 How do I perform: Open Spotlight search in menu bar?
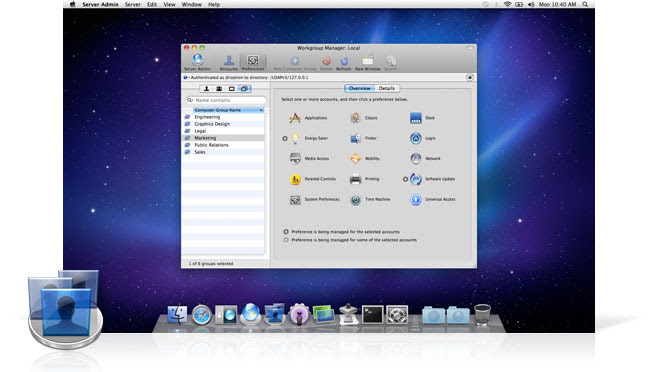[x=585, y=4]
